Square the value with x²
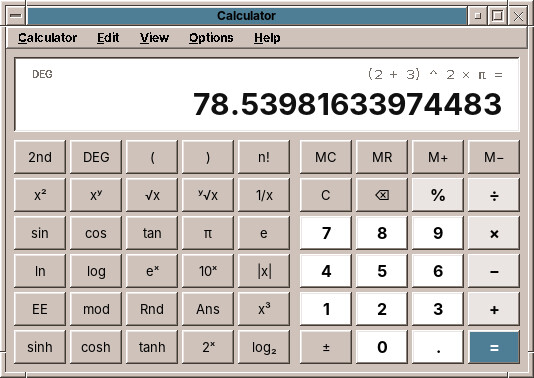Screen dimensions: 534x378 [x=40, y=195]
